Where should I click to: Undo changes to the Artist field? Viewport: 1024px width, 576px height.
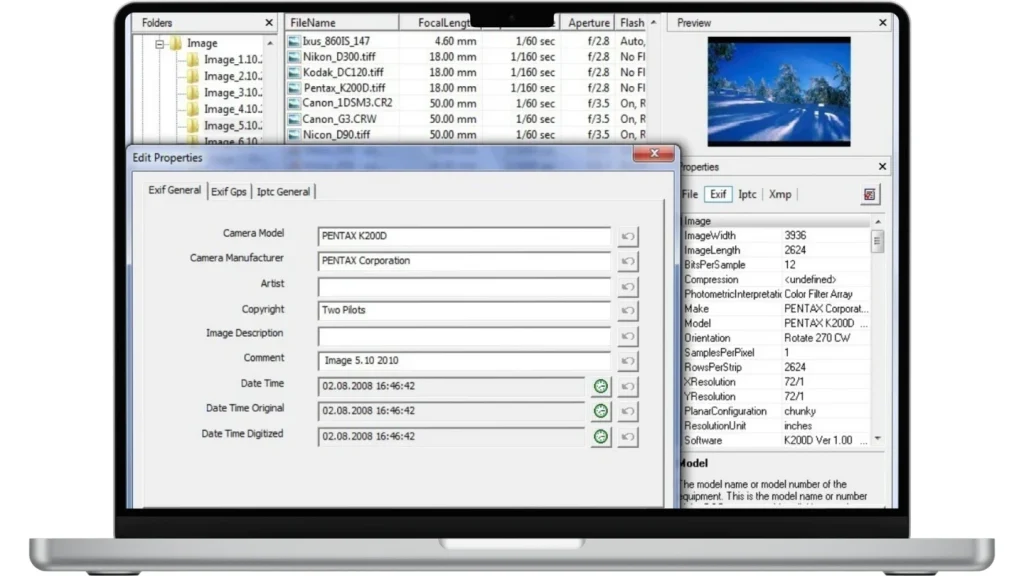(x=628, y=287)
